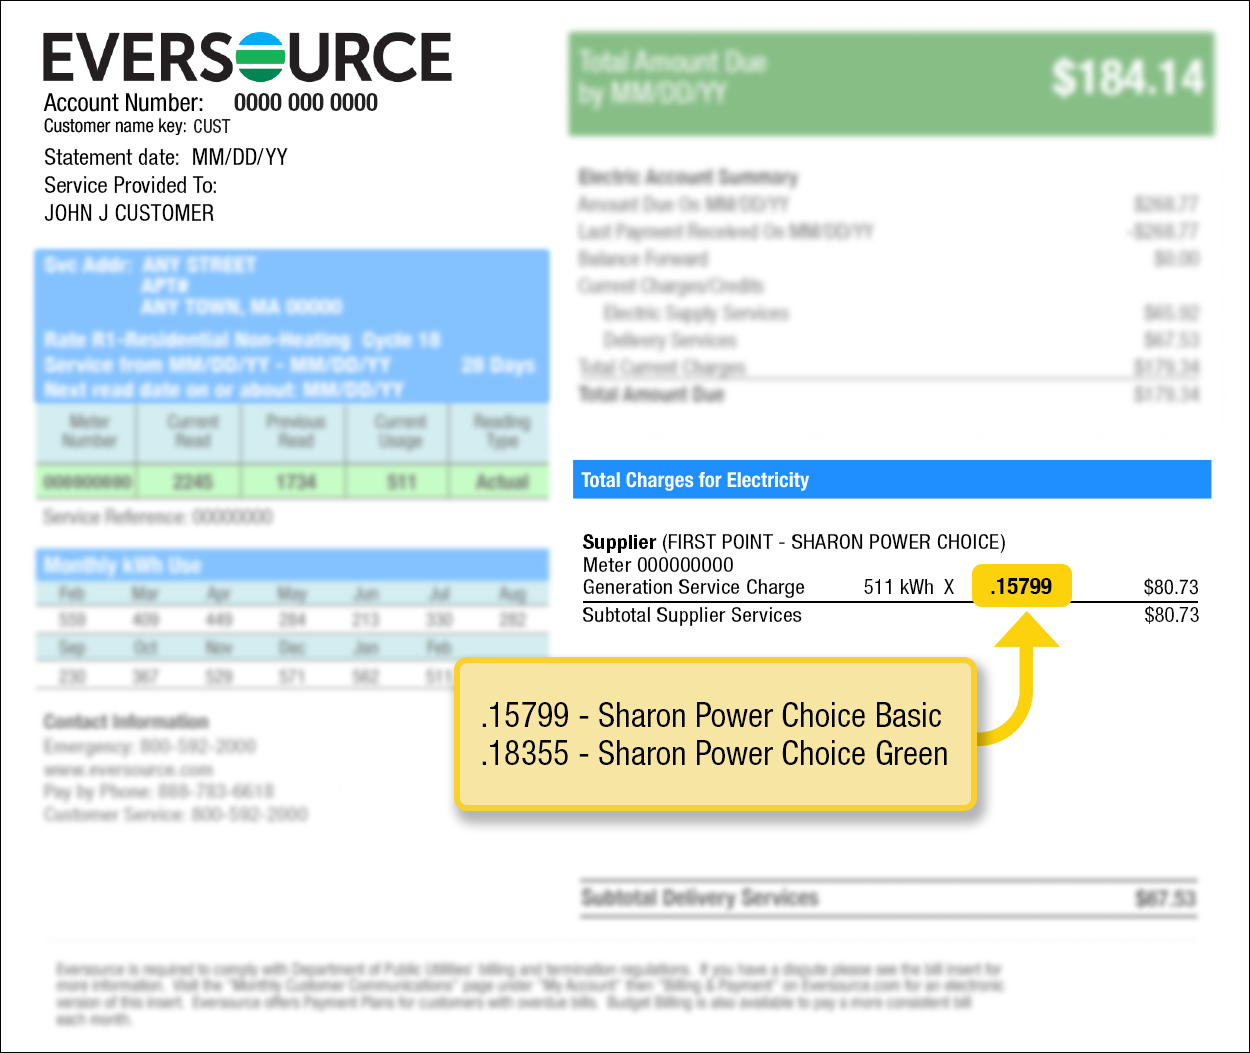The image size is (1250, 1053).
Task: Click the Service Provided To label
Action: 130,185
